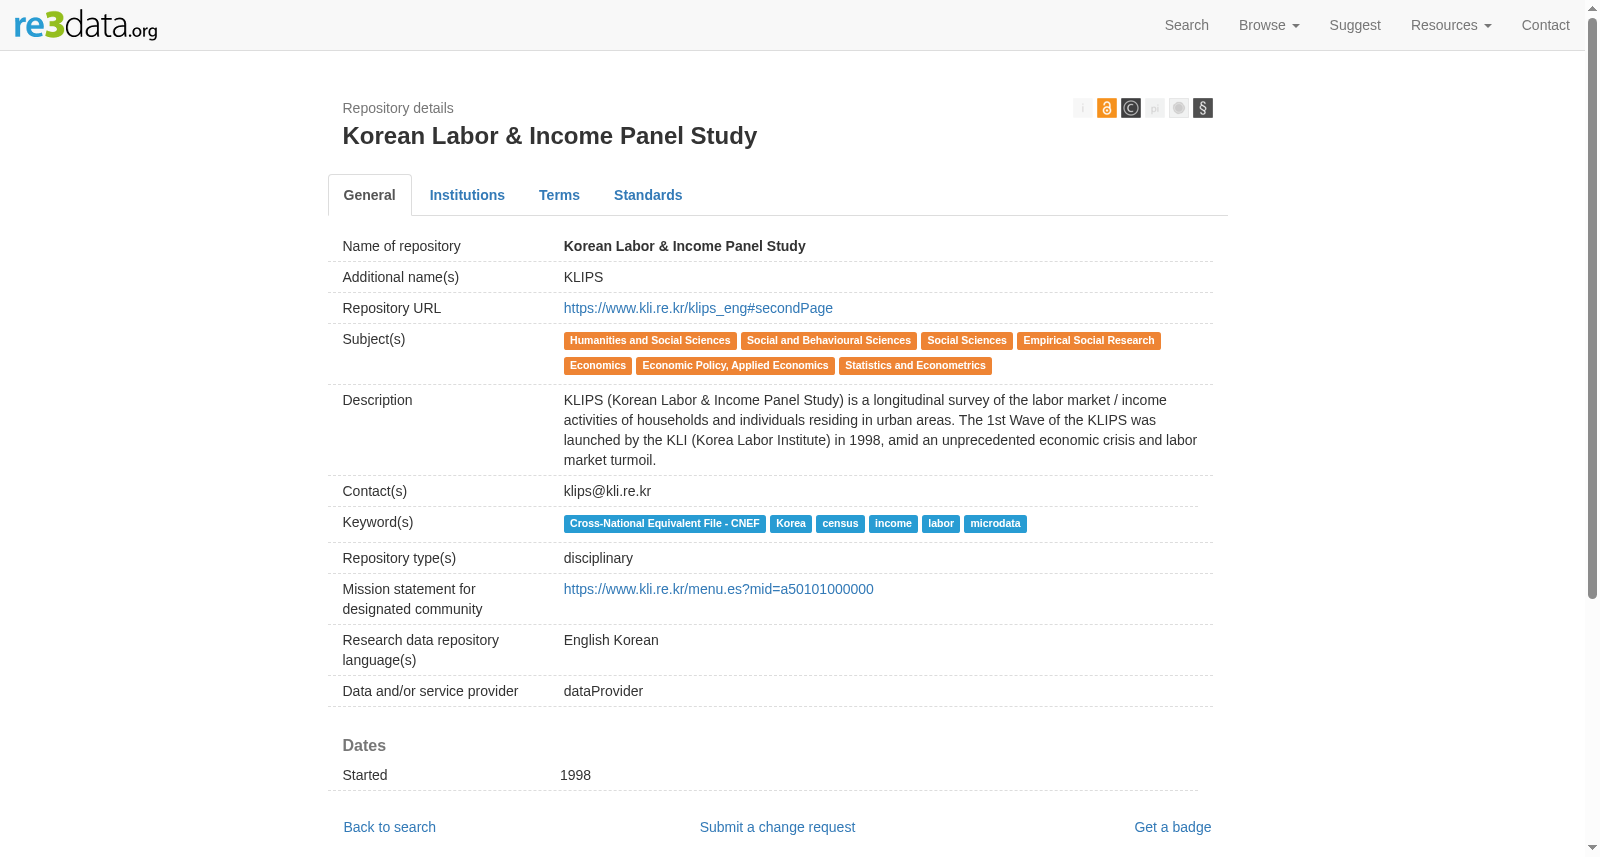The image size is (1600, 857).
Task: Select the Economics subject tag
Action: point(598,366)
